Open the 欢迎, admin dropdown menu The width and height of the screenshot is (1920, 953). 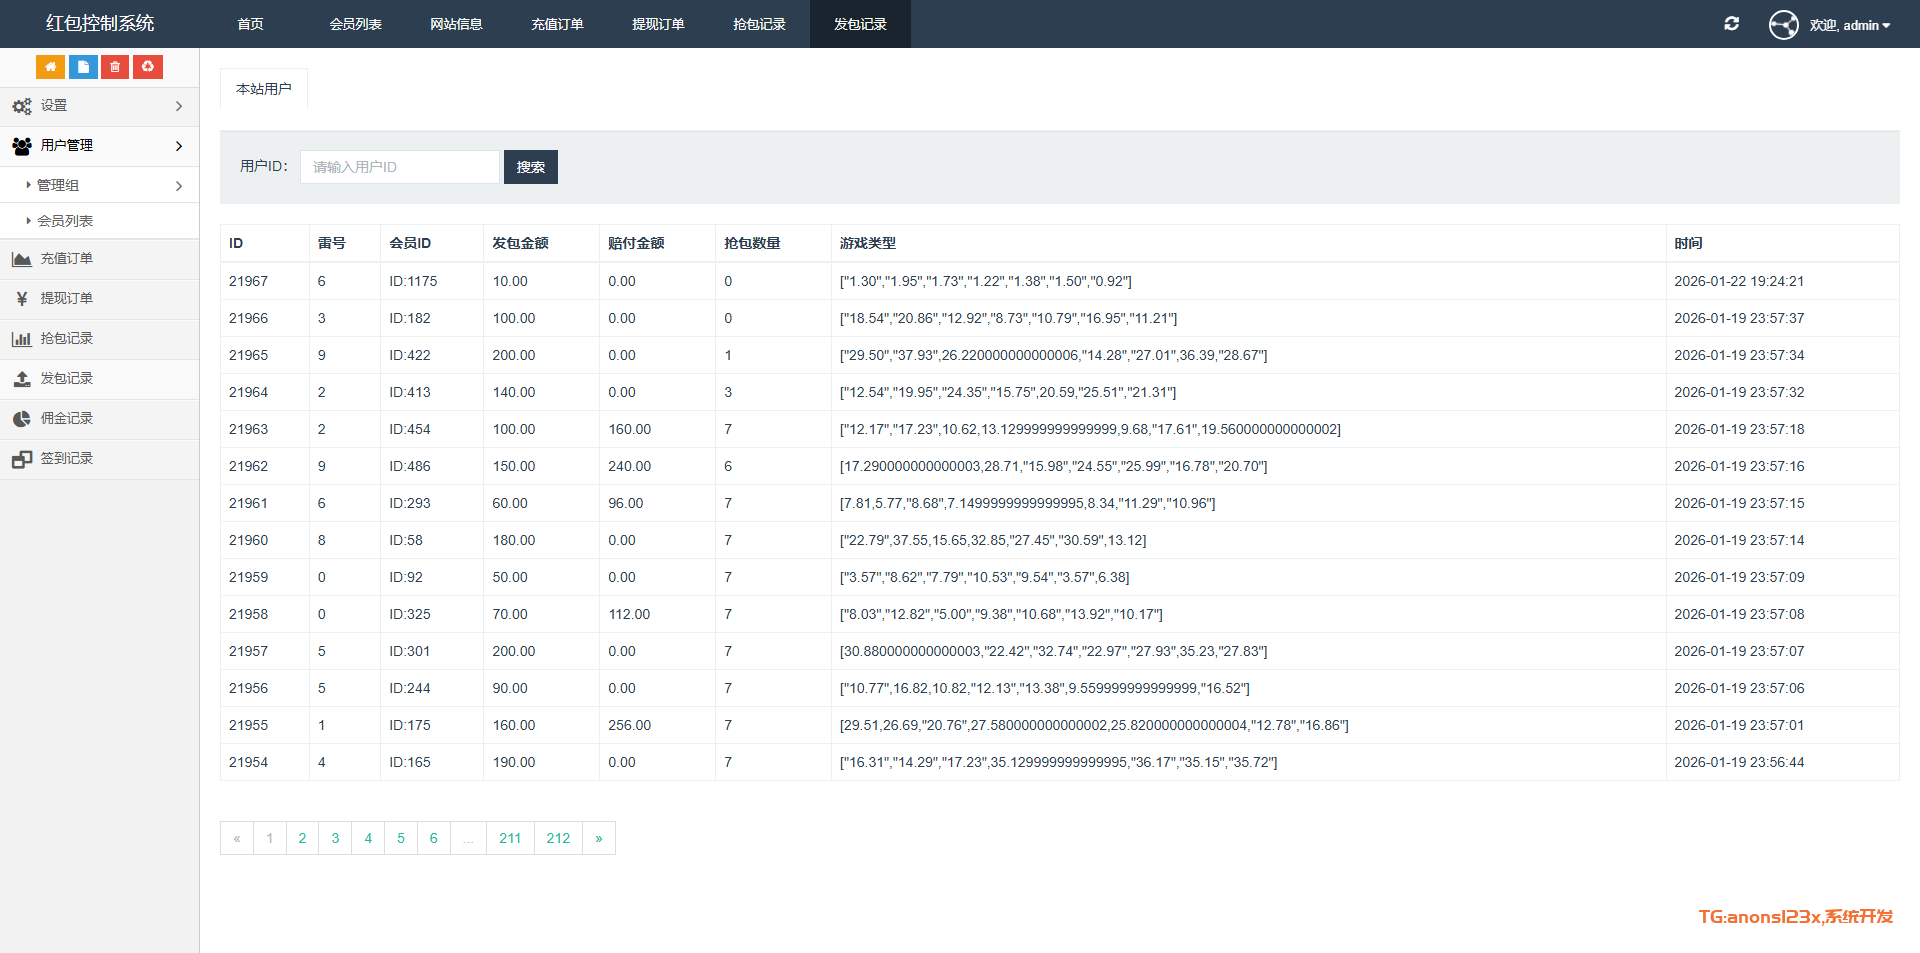pos(1849,25)
